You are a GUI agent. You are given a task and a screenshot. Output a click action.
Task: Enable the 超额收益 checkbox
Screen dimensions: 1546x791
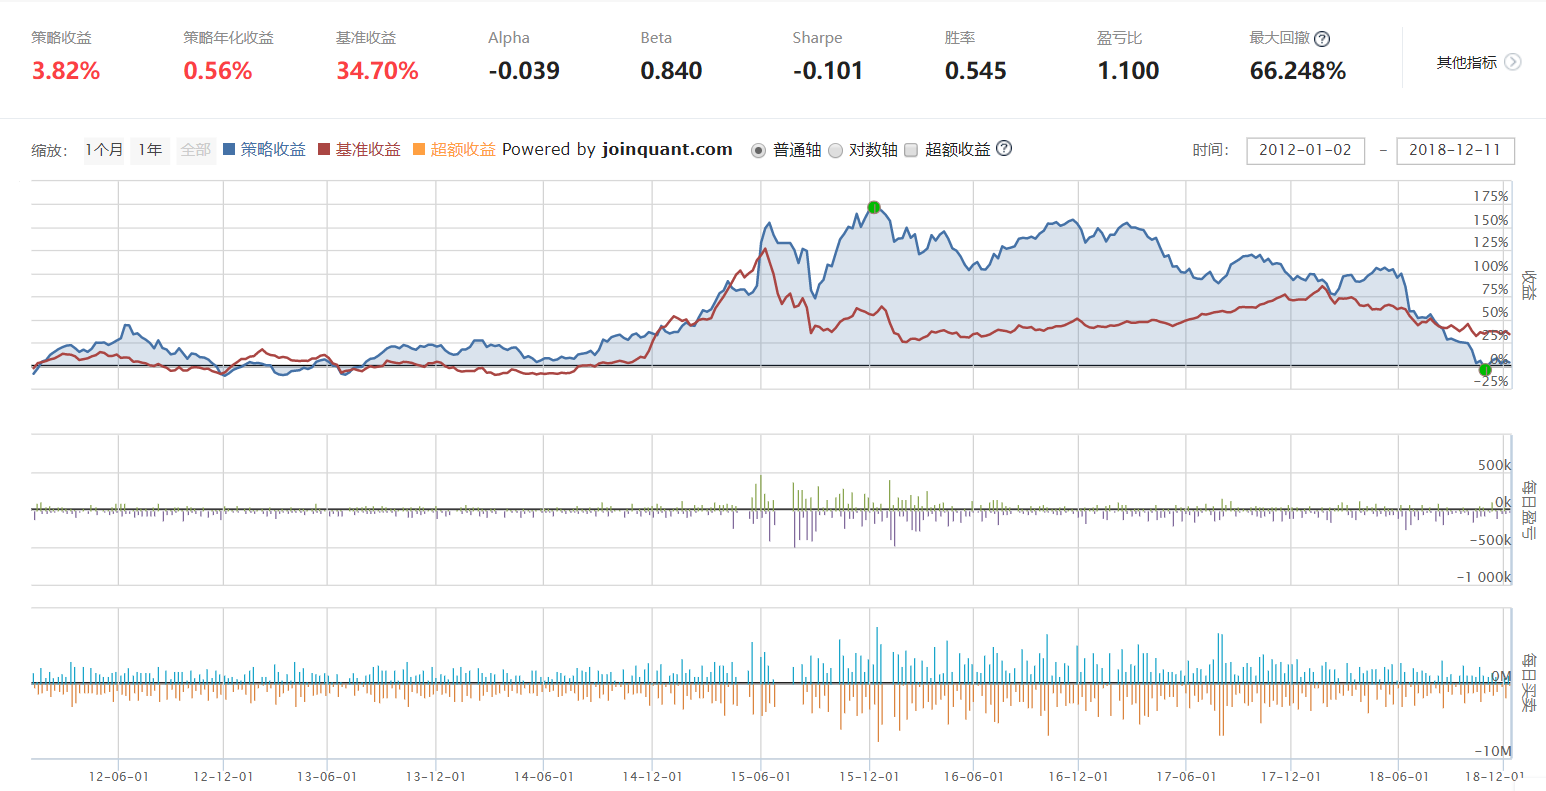[911, 150]
